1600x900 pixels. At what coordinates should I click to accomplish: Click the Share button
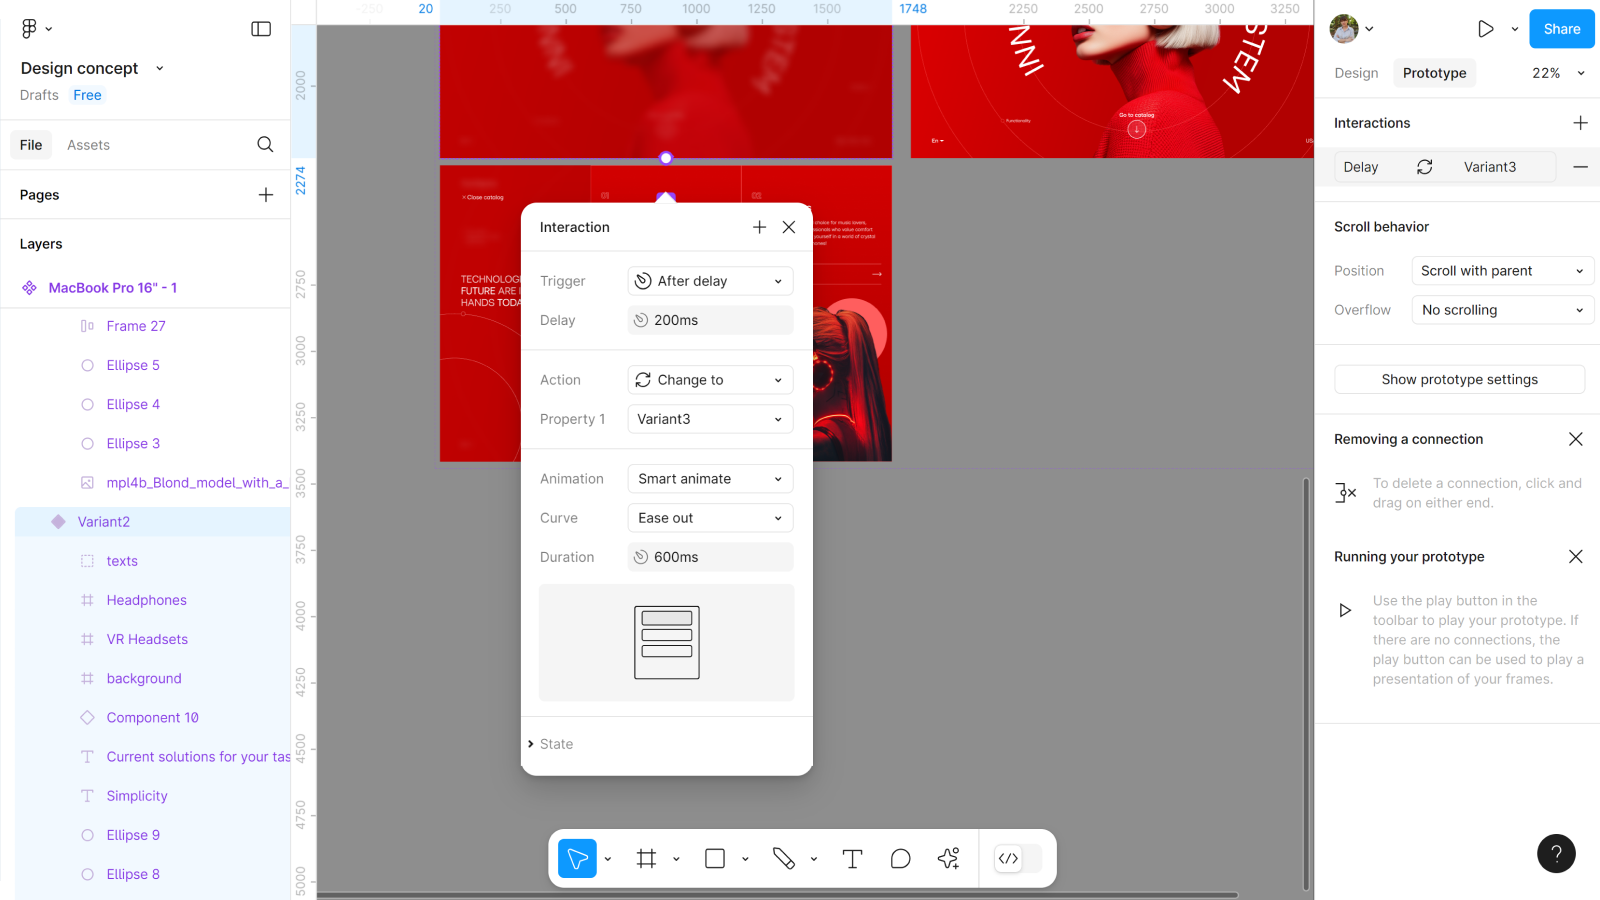[1561, 29]
